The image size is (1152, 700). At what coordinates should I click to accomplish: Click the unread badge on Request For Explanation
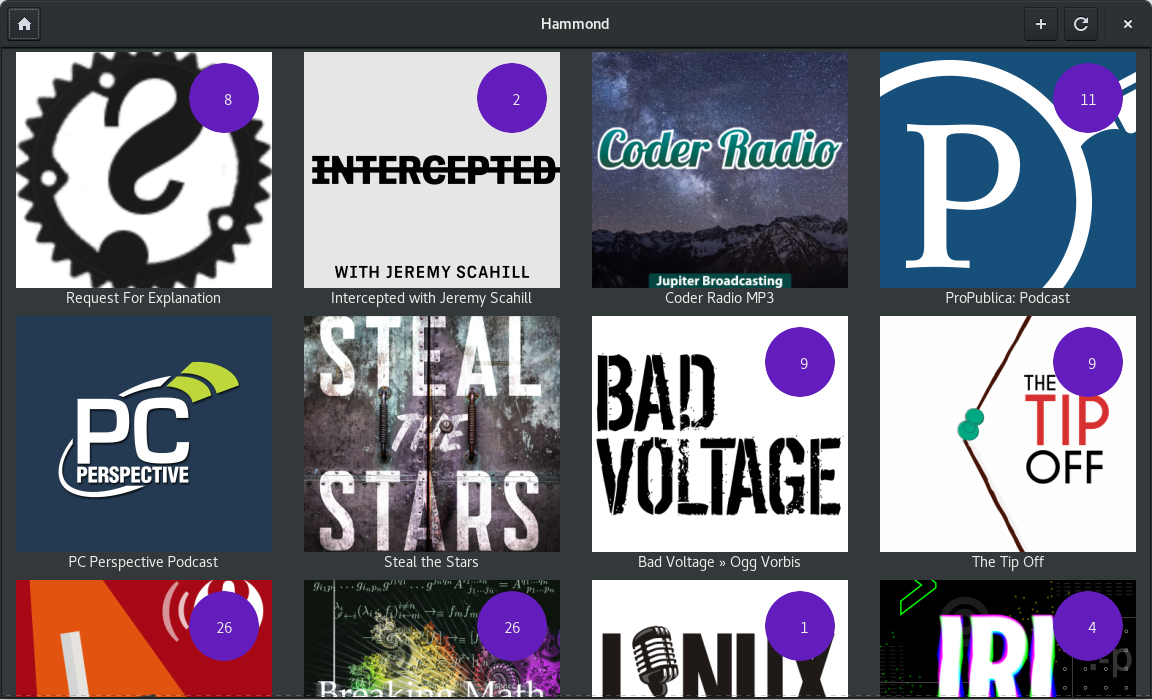coord(224,98)
